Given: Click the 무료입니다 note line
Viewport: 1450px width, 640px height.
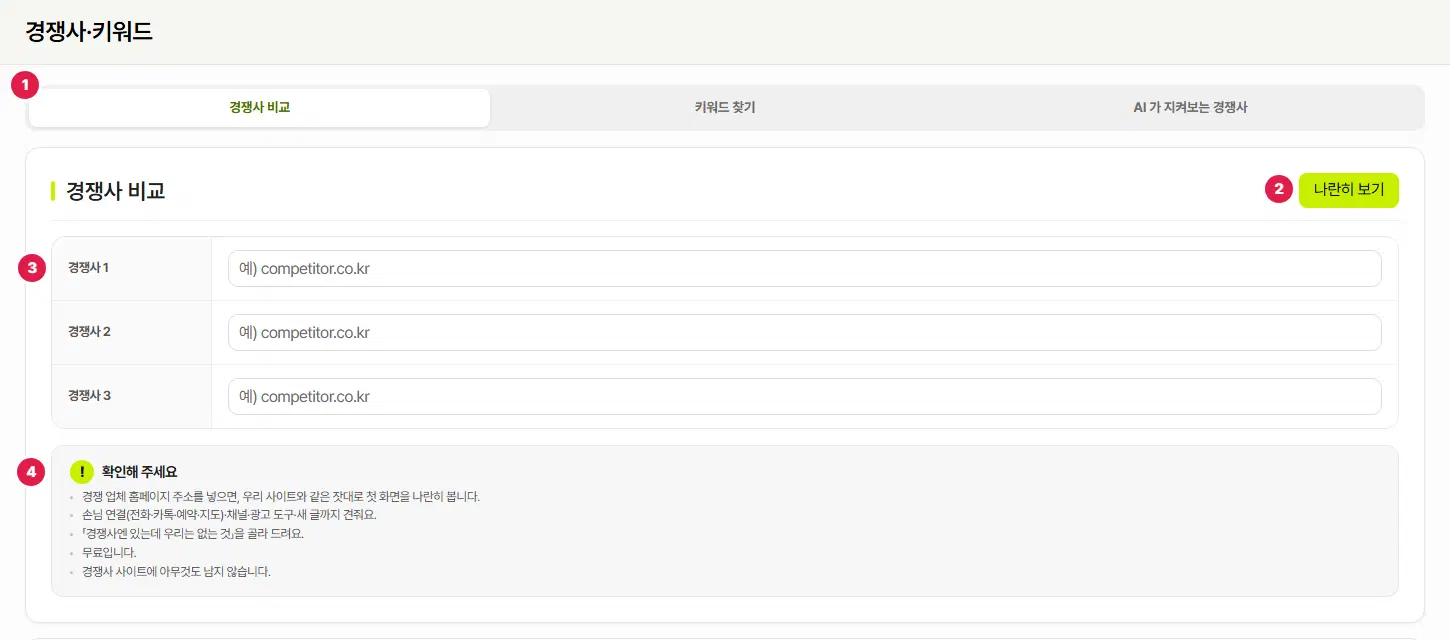Looking at the screenshot, I should pyautogui.click(x=109, y=553).
